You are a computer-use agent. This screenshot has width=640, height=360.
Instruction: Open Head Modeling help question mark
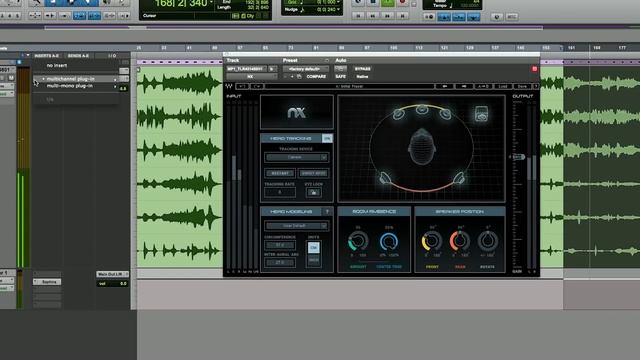point(327,211)
